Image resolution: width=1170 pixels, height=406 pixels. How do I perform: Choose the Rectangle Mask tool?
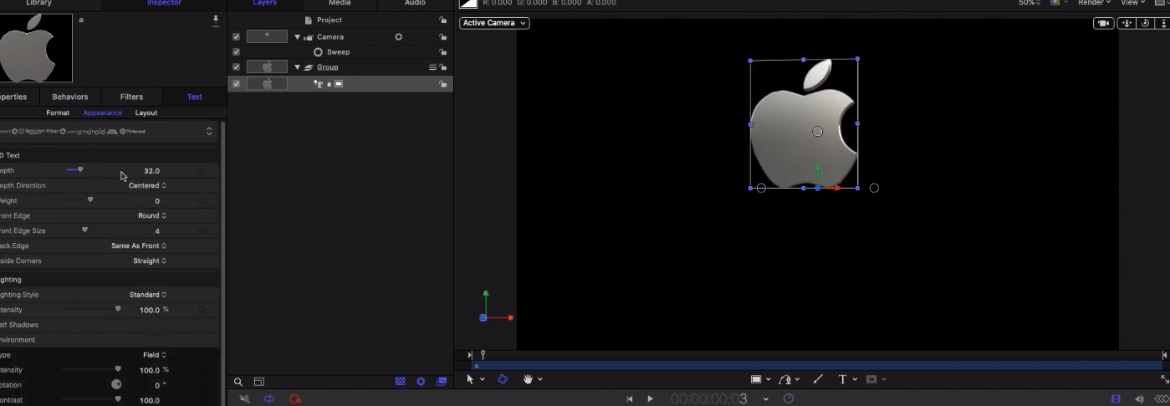click(x=871, y=379)
